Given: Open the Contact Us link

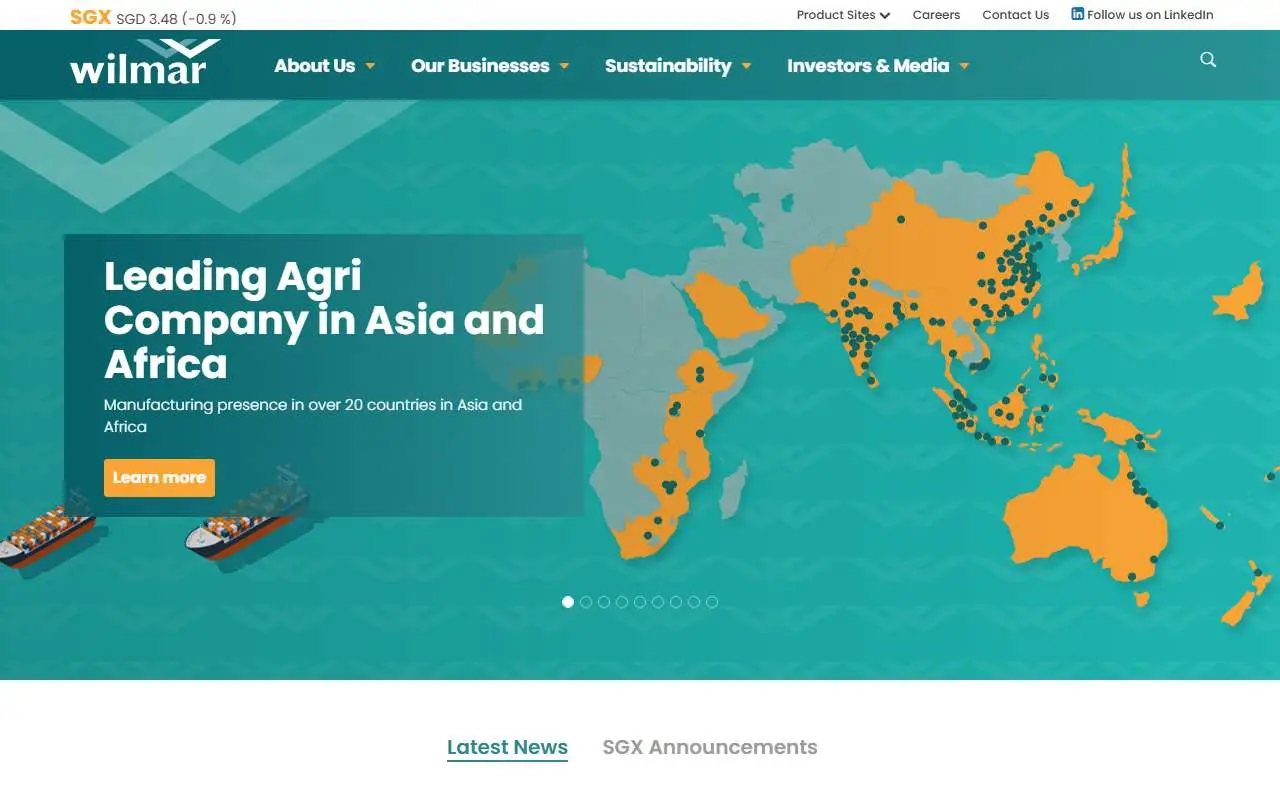Looking at the screenshot, I should [1015, 15].
